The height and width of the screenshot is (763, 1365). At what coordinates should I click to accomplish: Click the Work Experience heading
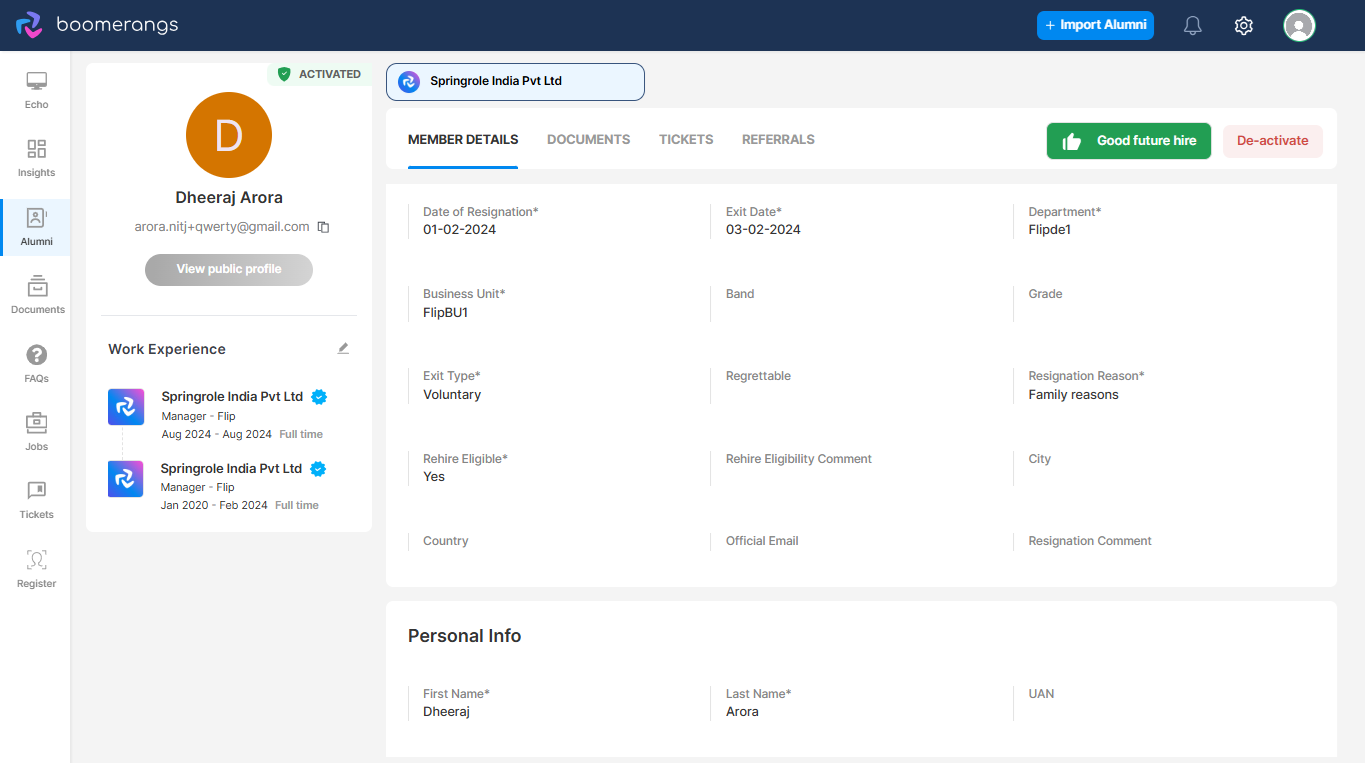click(x=167, y=349)
